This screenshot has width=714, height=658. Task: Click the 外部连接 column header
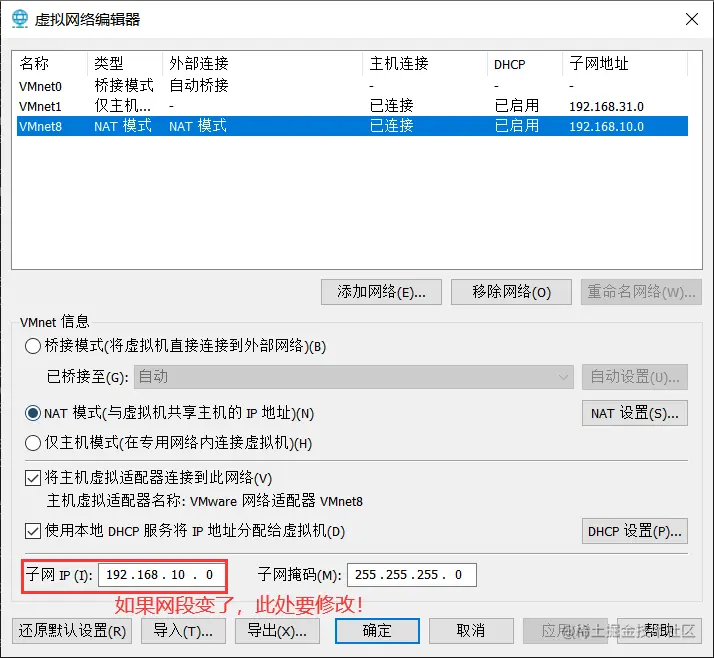(x=262, y=63)
